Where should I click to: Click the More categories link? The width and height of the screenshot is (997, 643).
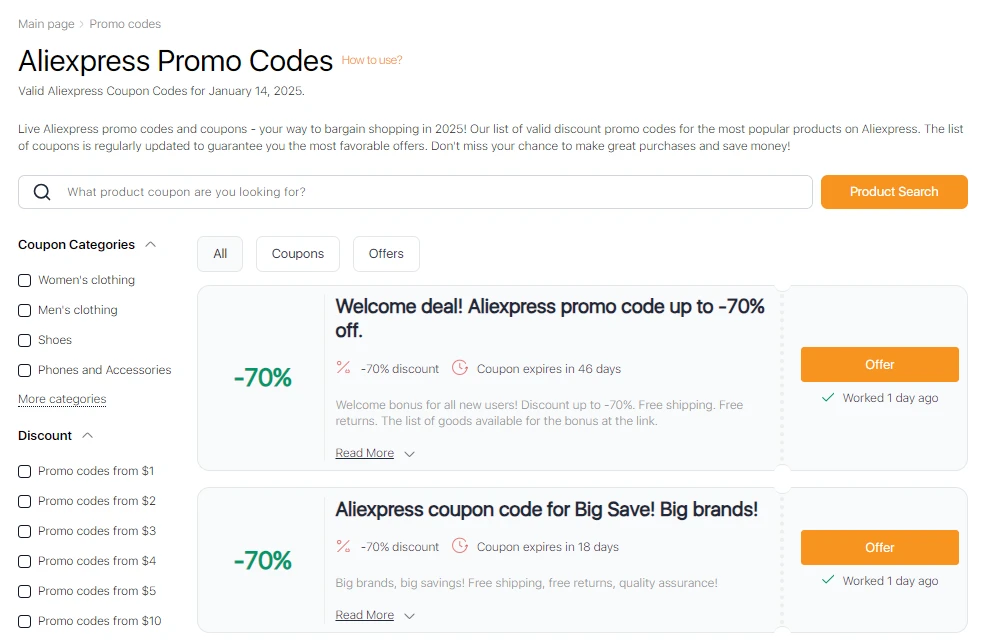point(62,399)
